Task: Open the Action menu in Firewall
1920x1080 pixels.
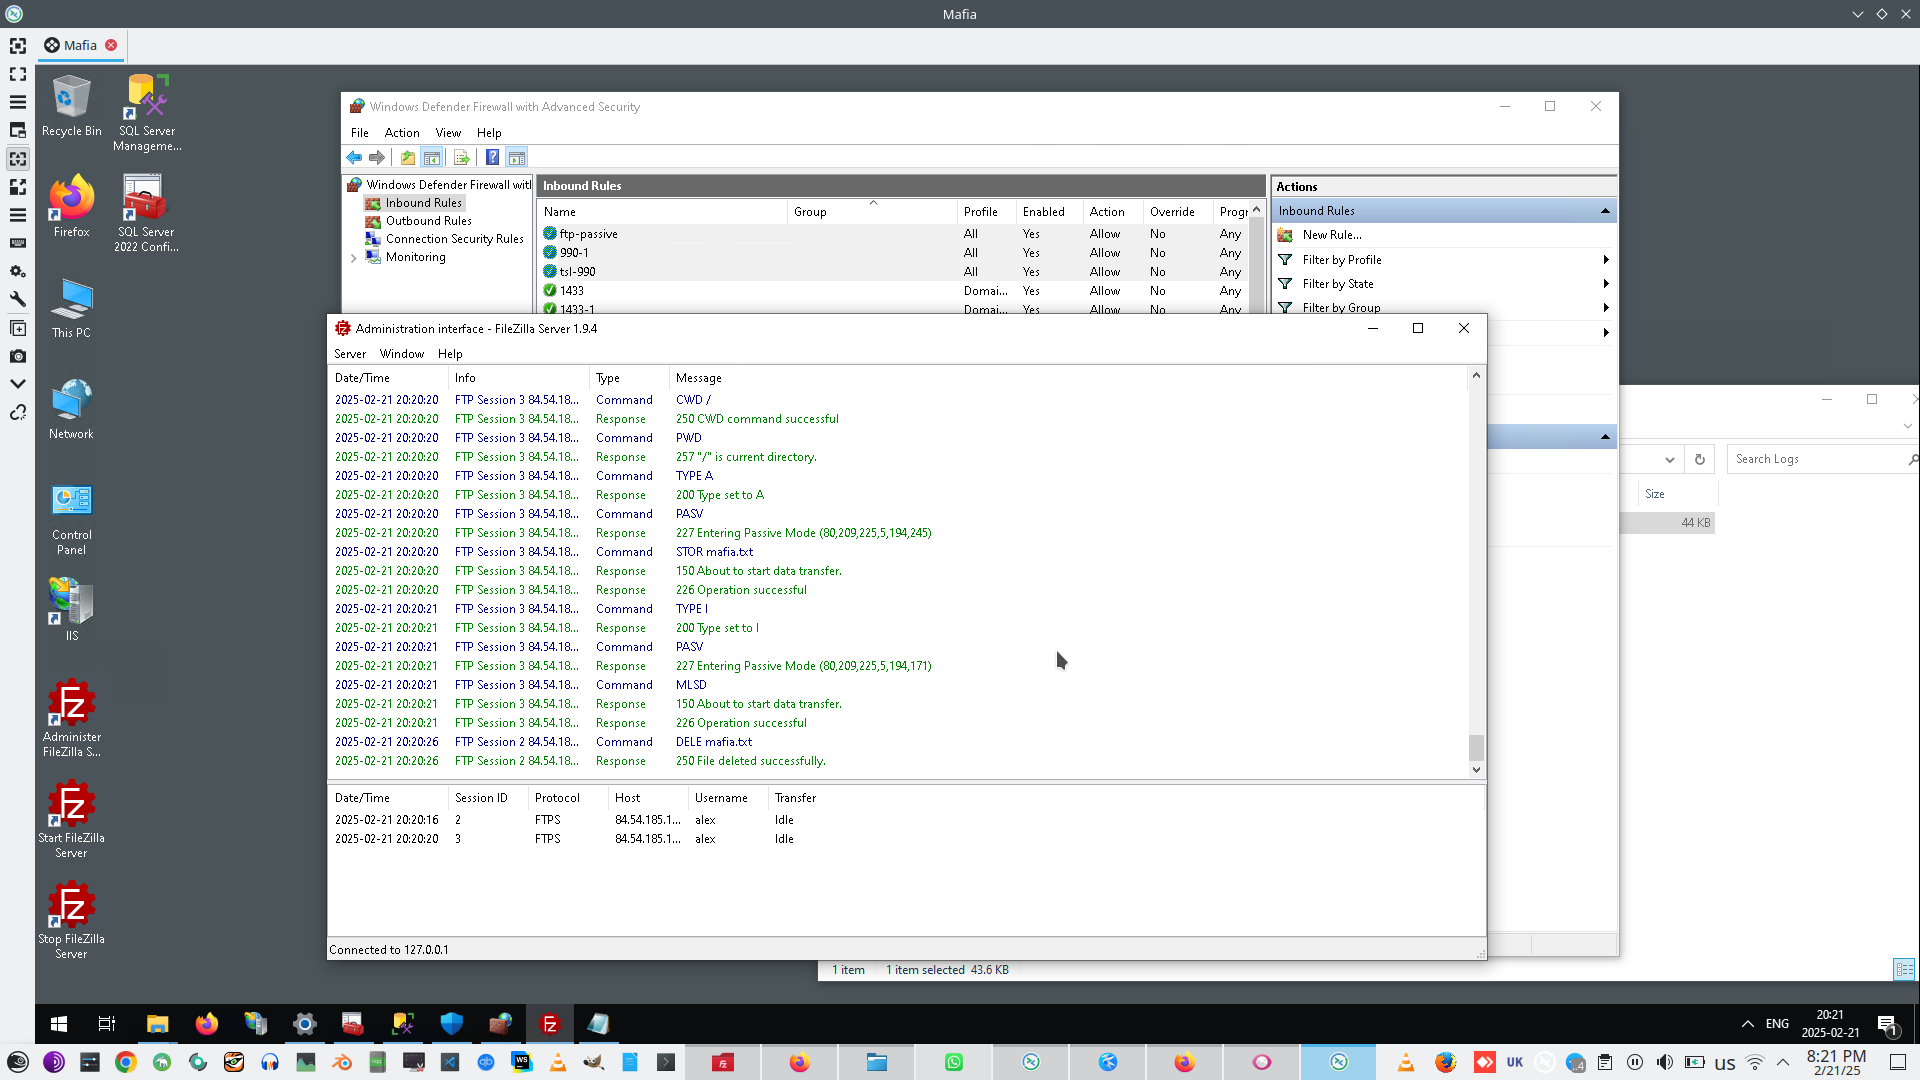Action: tap(401, 133)
